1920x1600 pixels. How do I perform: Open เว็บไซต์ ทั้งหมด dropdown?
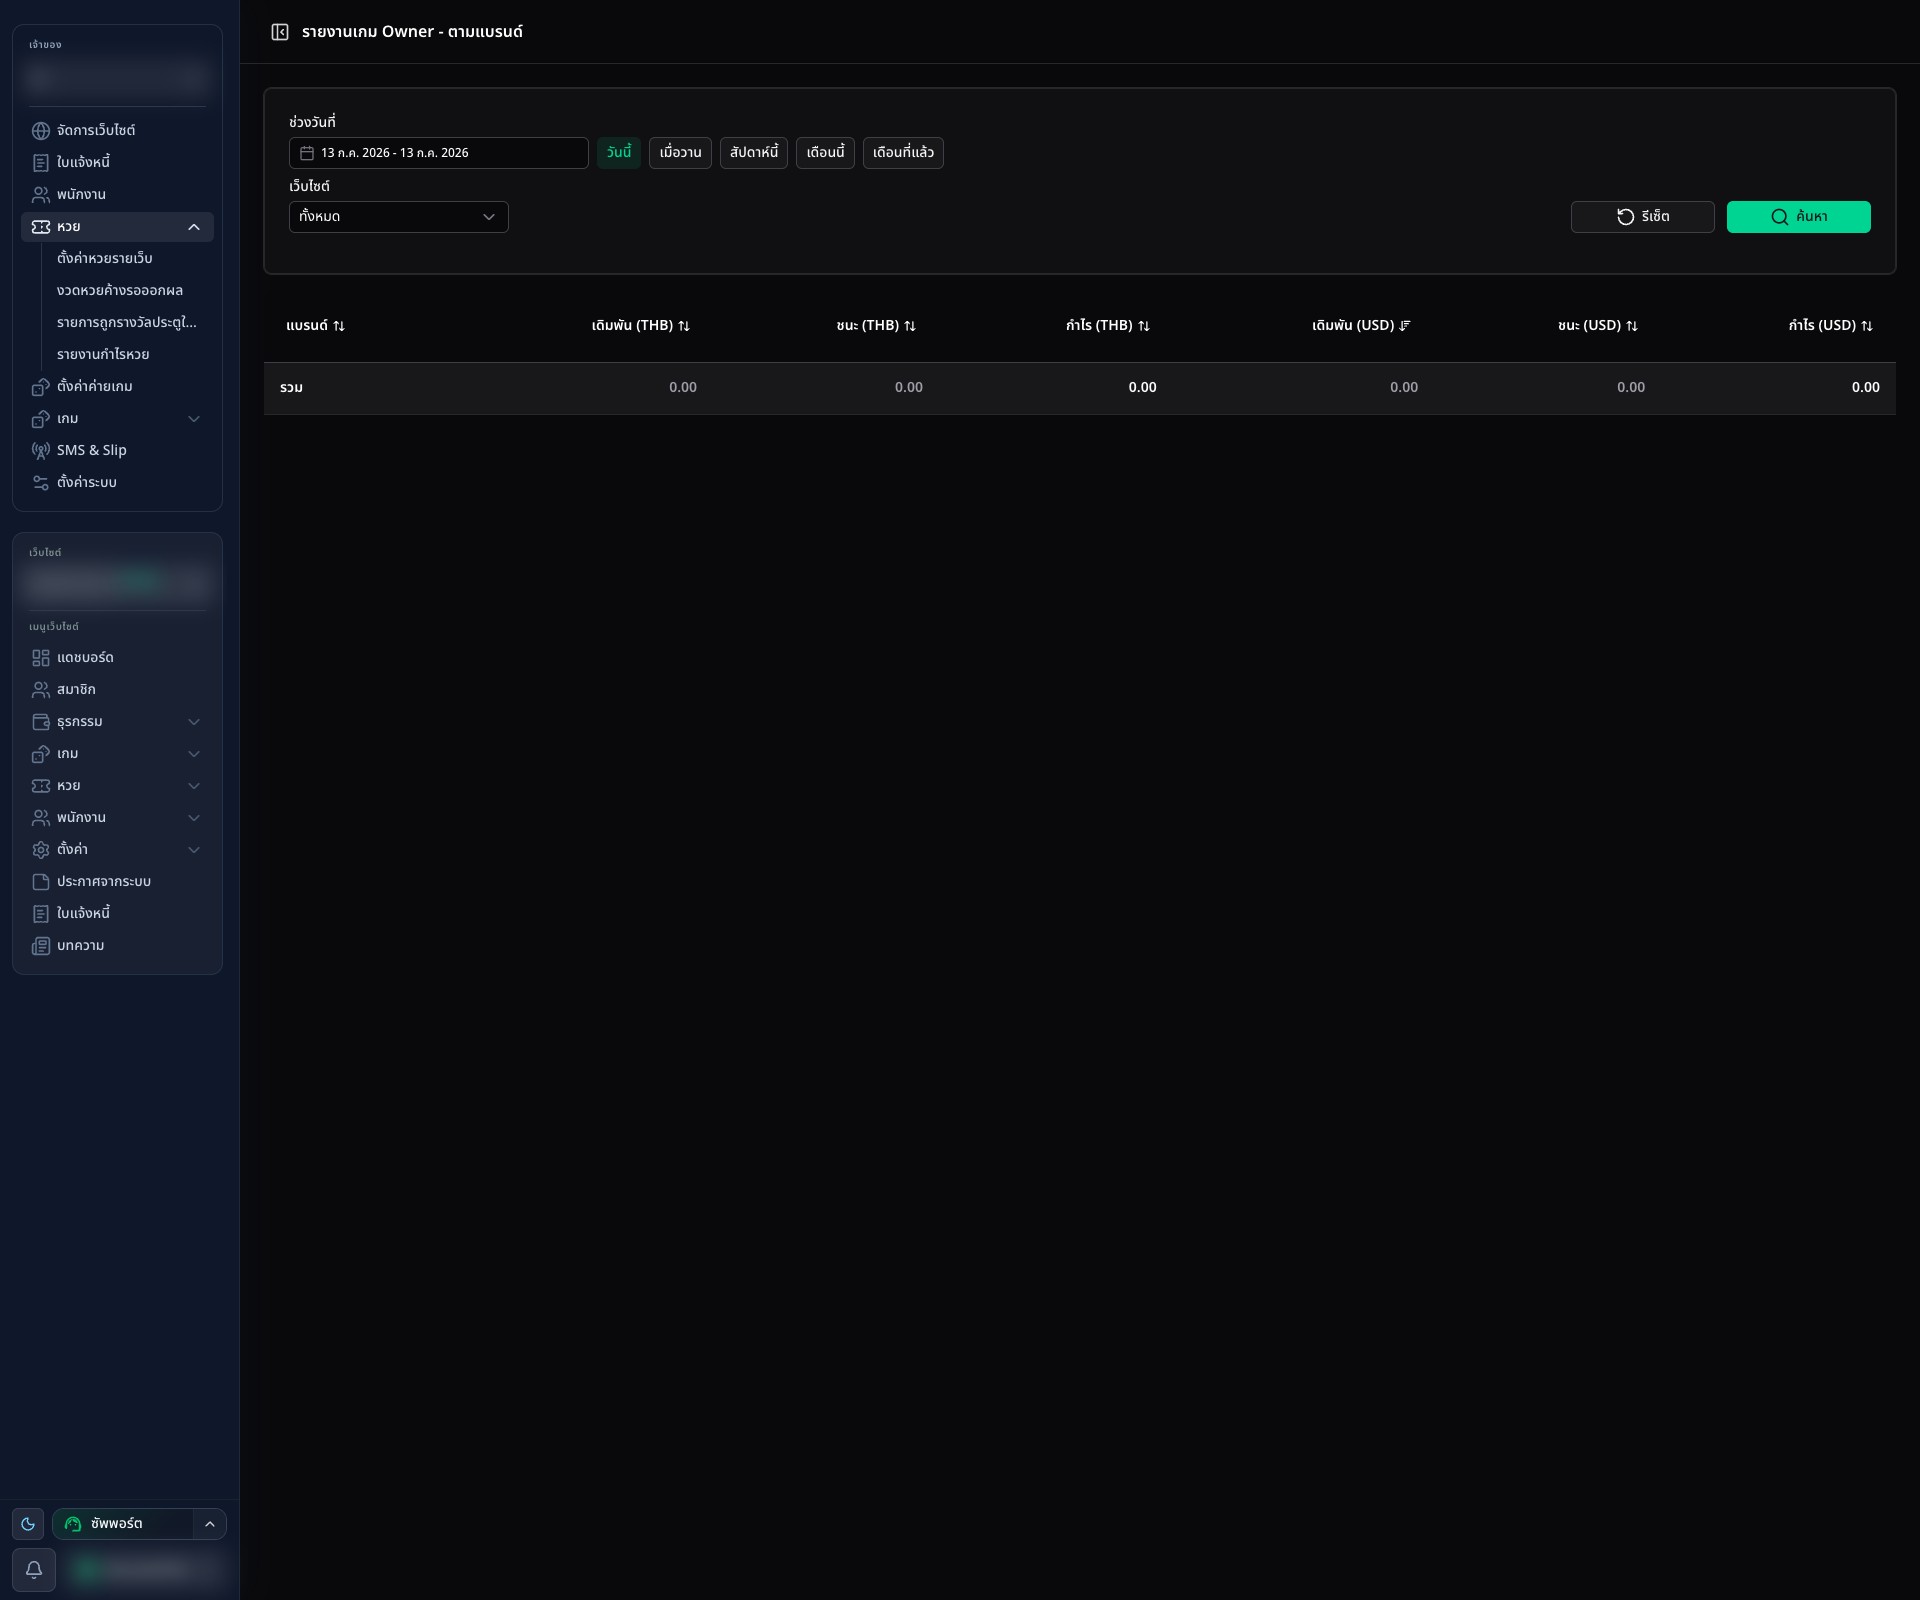pos(398,217)
